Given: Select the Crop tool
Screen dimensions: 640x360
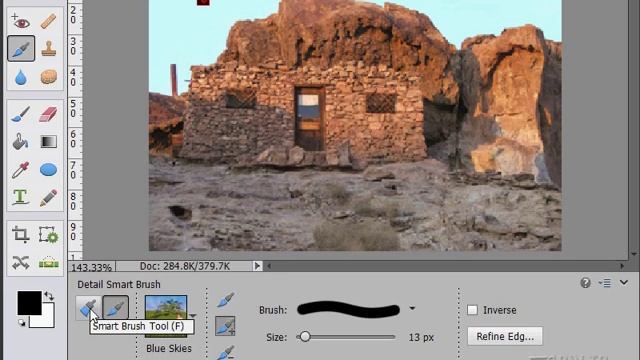Looking at the screenshot, I should [20, 235].
